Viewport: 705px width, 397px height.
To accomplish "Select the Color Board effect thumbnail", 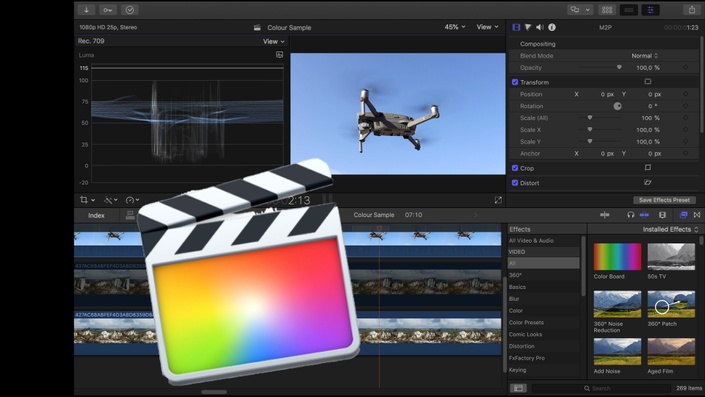I will [x=617, y=257].
